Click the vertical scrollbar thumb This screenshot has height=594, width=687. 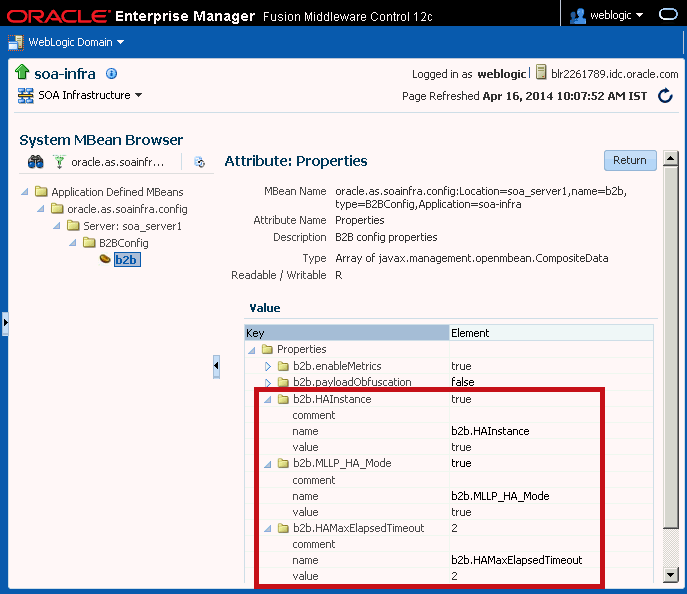pyautogui.click(x=670, y=347)
